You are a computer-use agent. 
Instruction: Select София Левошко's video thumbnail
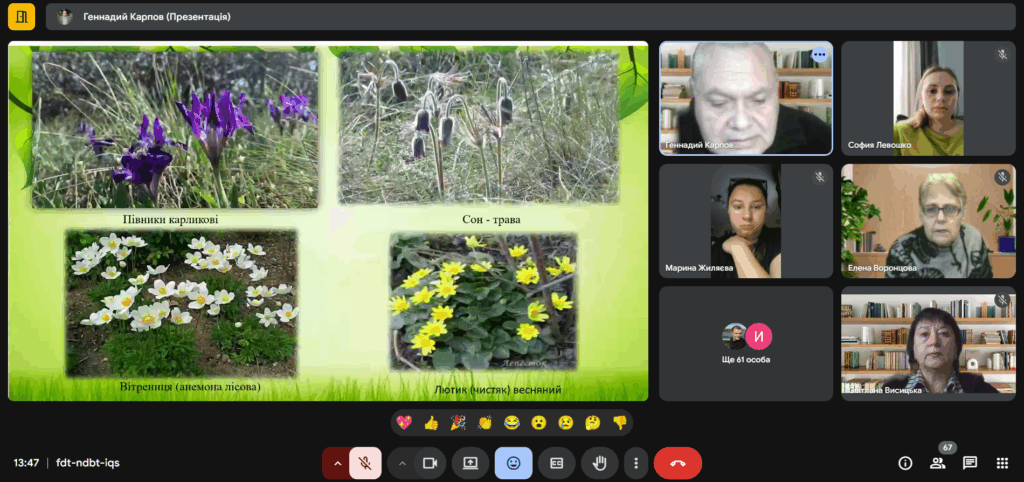pos(928,98)
